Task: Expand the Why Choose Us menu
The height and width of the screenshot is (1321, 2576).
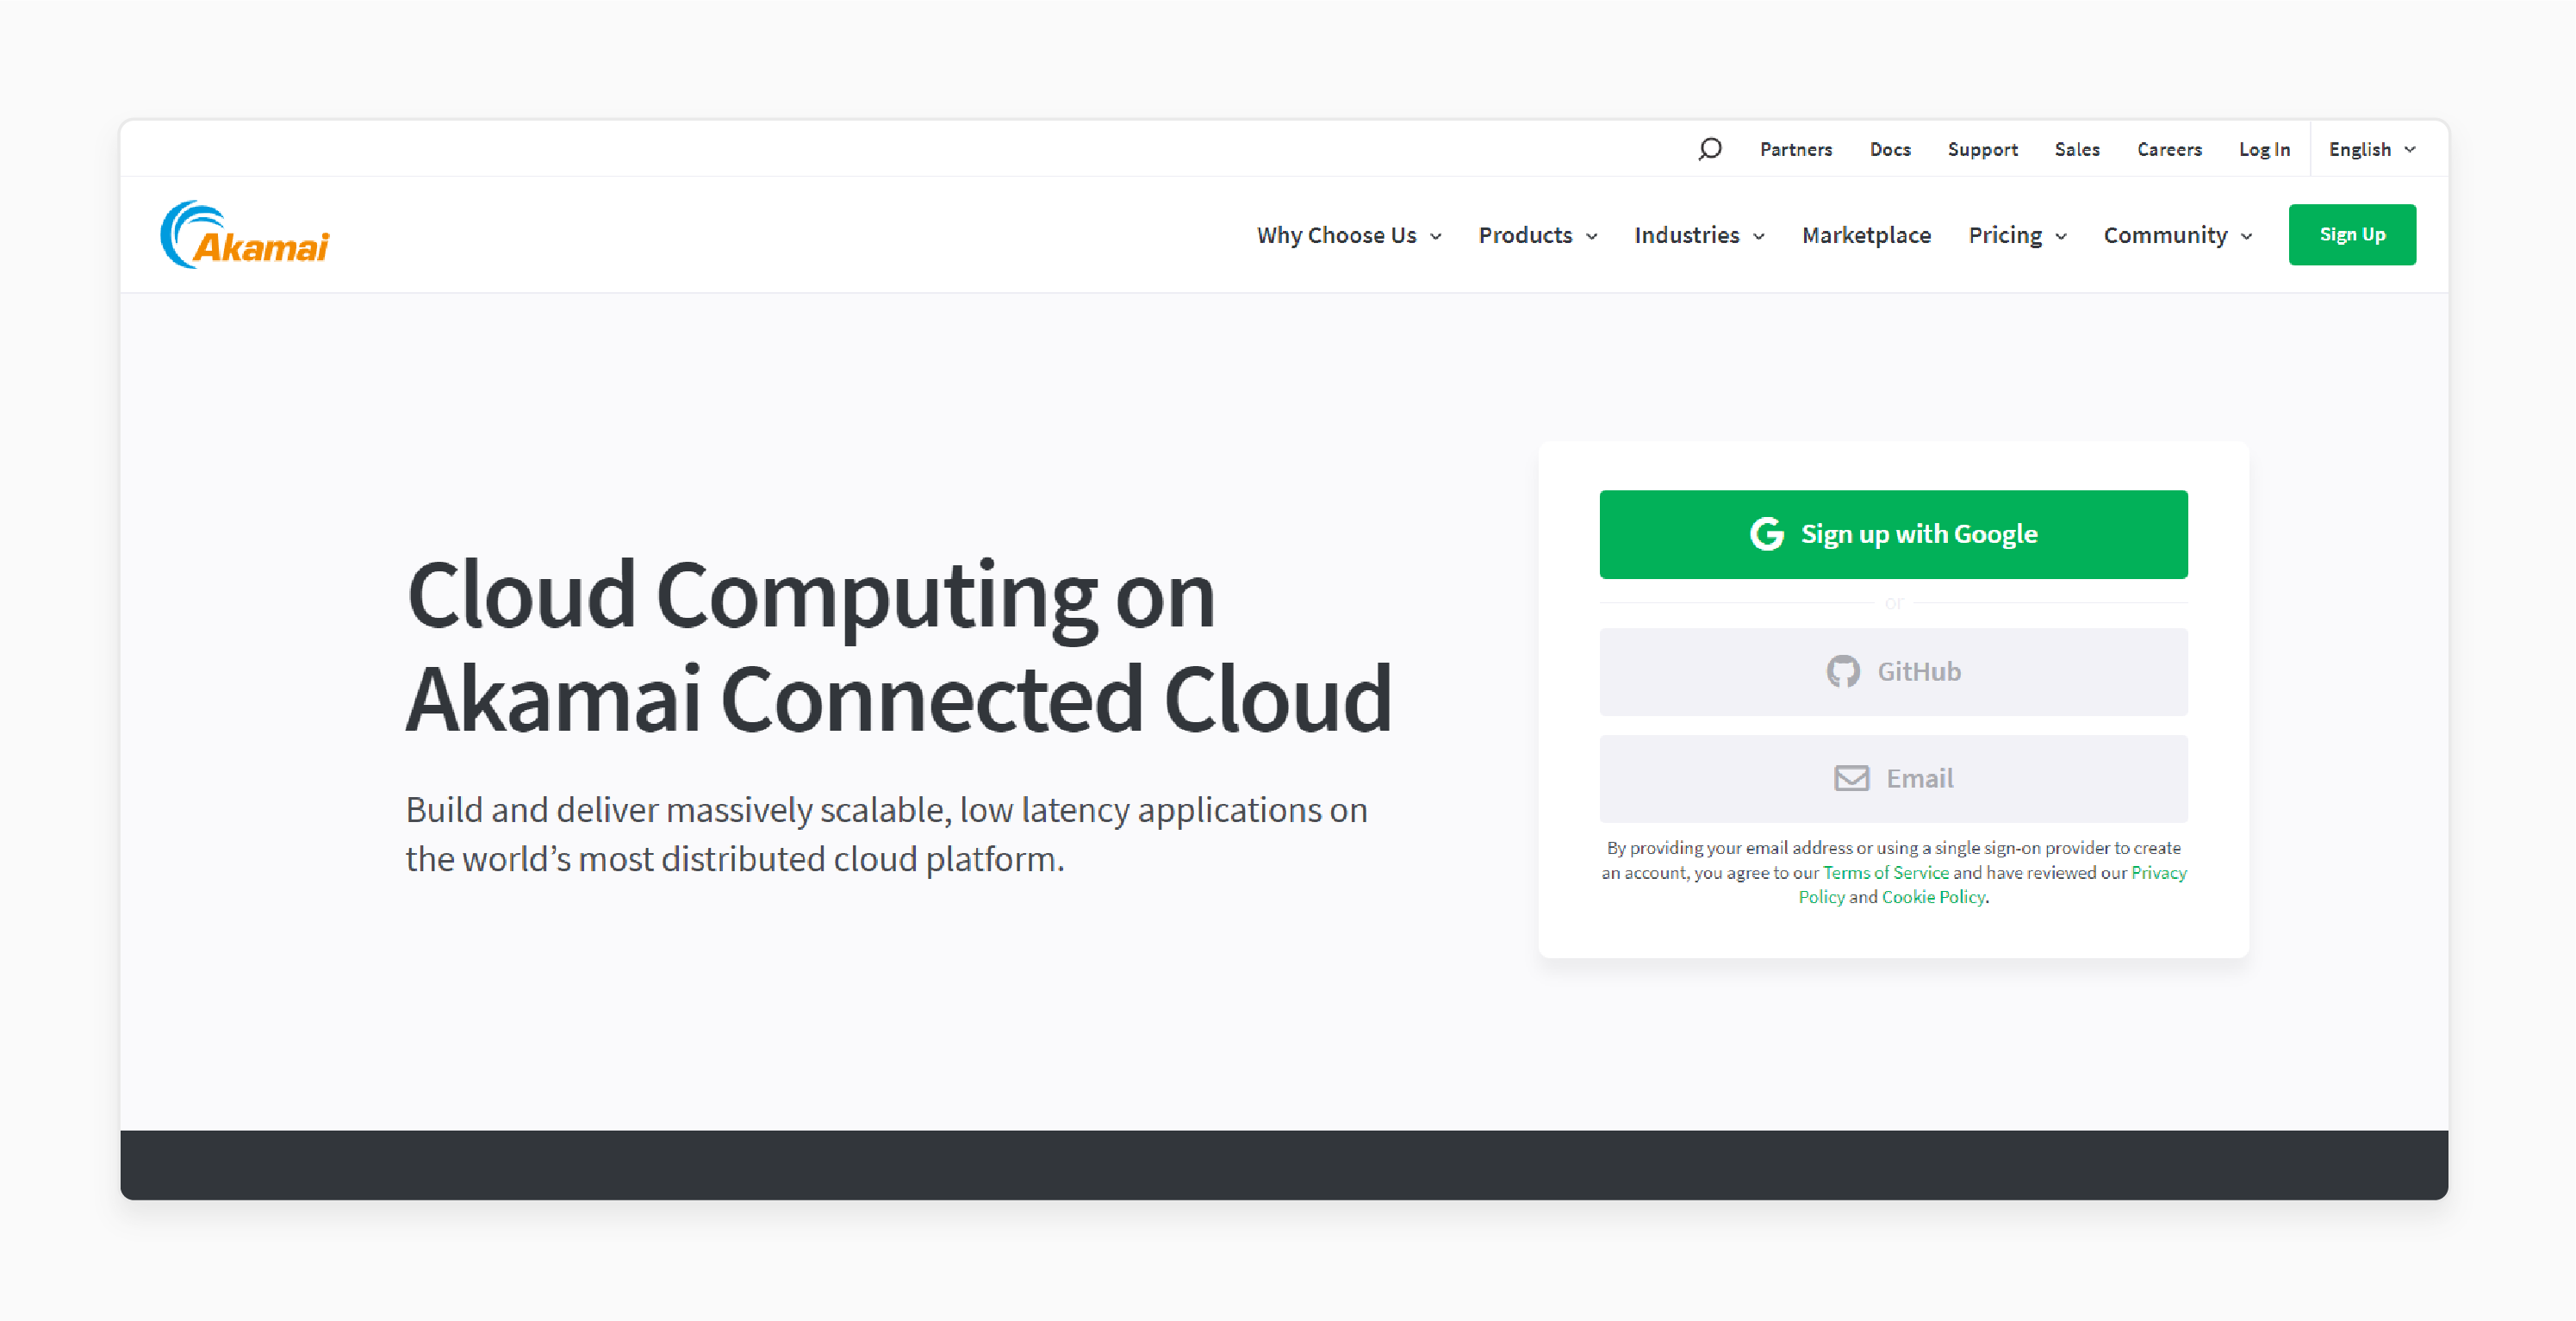Action: tap(1348, 235)
